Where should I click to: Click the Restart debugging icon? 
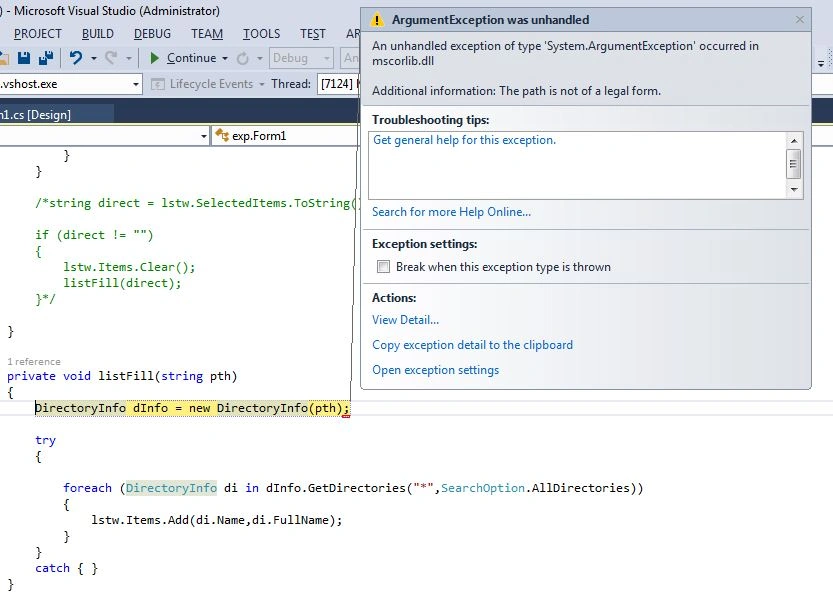point(243,58)
